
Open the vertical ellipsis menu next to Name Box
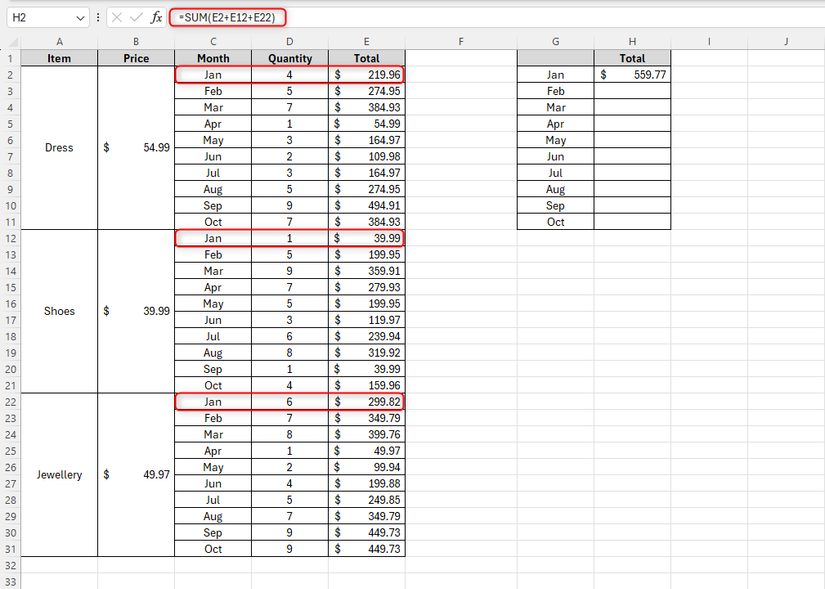coord(97,17)
